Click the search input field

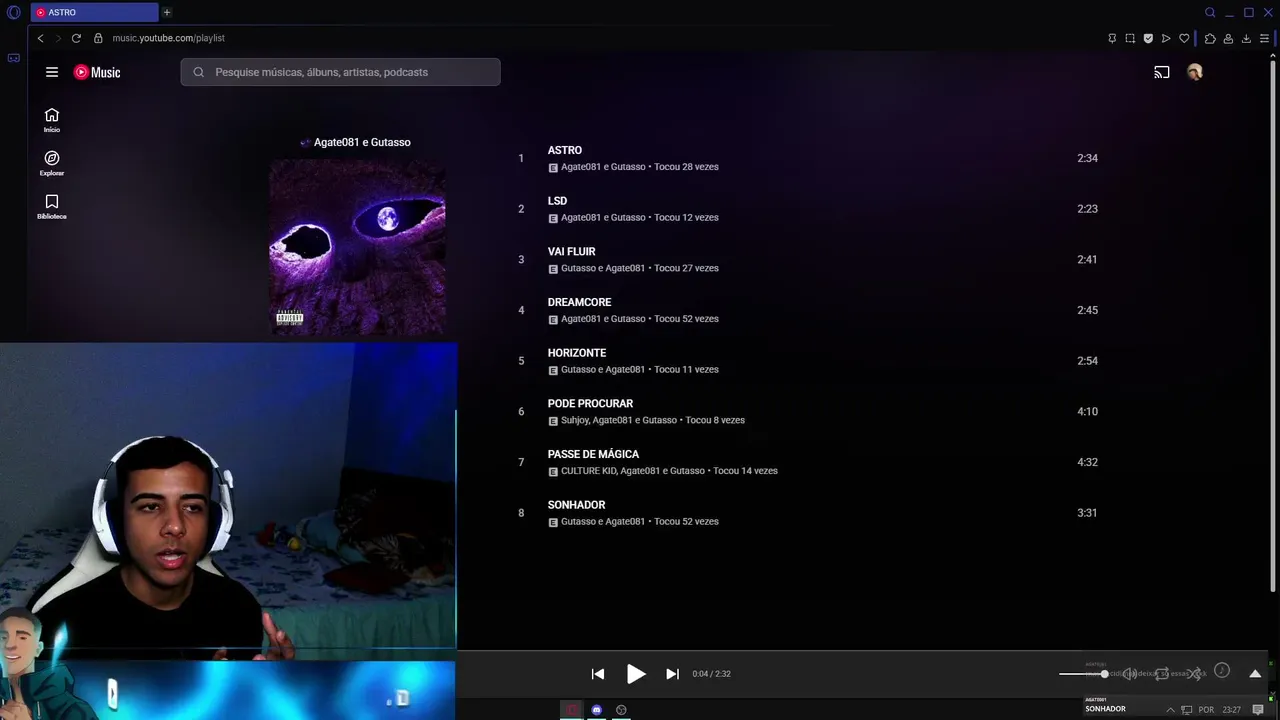coord(340,72)
